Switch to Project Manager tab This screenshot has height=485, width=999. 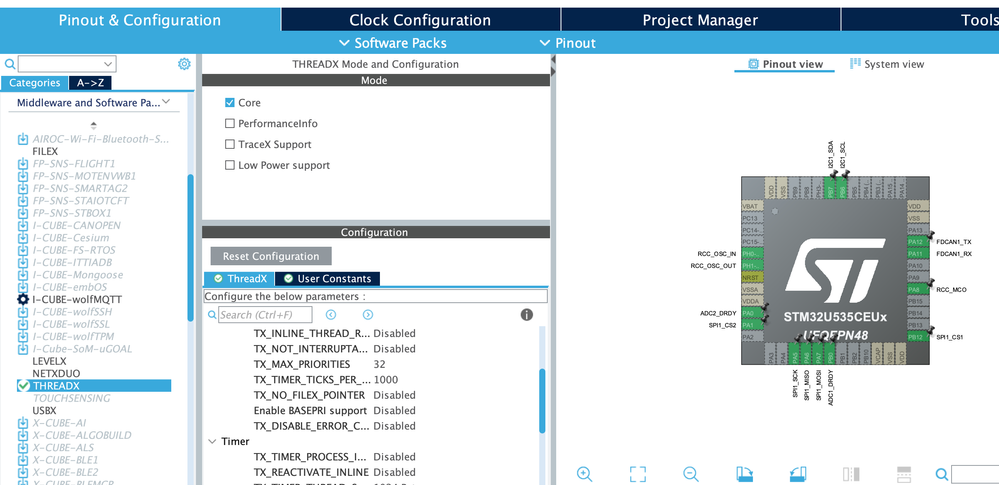point(700,20)
